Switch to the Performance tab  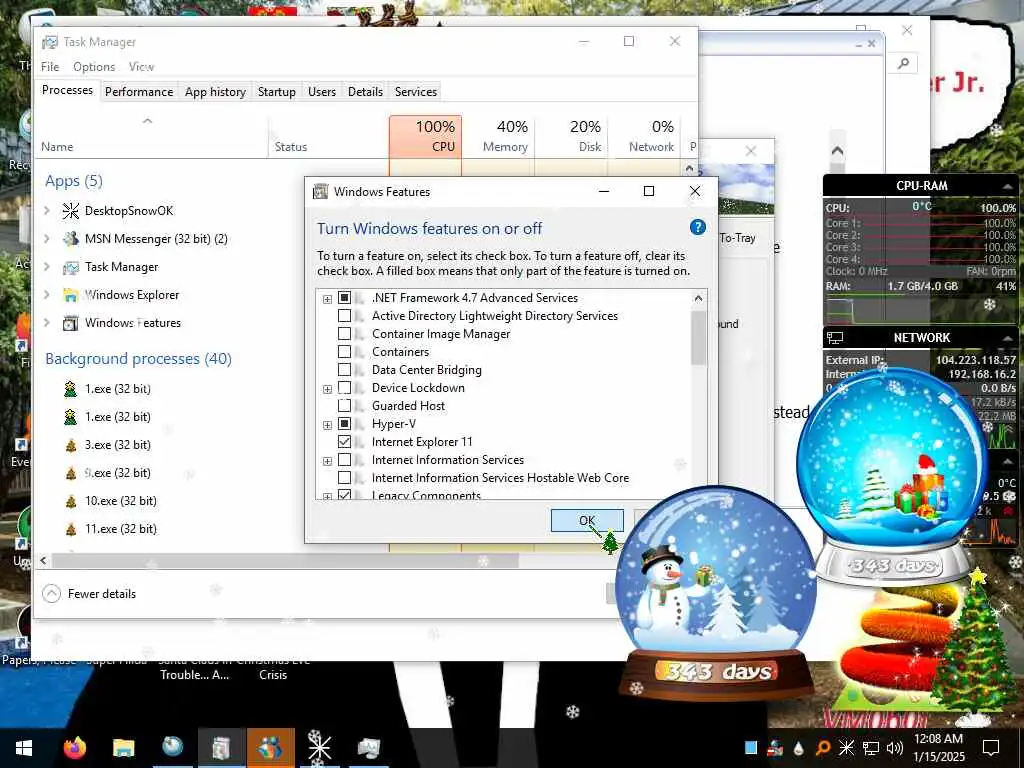(x=139, y=91)
